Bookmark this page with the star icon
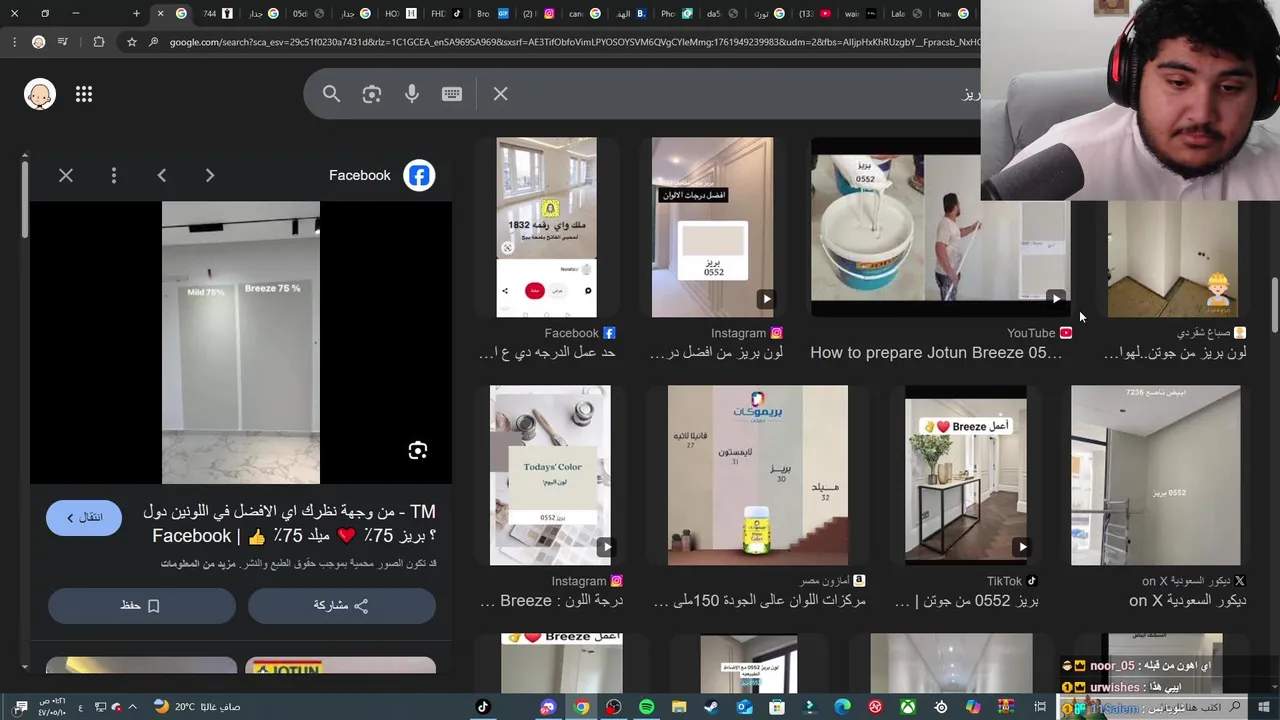This screenshot has height=720, width=1280. click(131, 42)
